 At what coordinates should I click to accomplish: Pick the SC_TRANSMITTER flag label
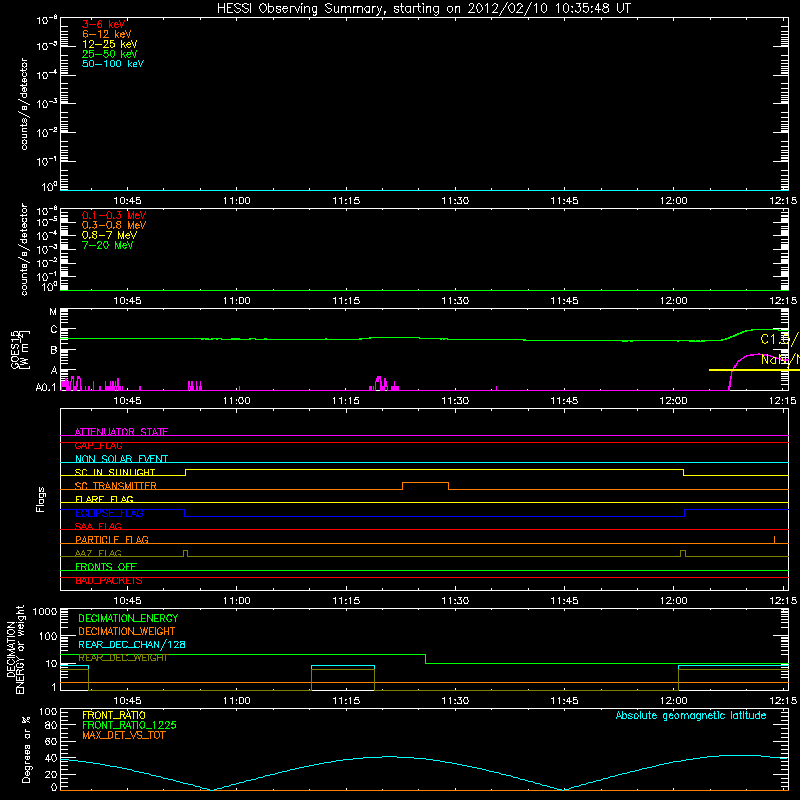coord(116,486)
